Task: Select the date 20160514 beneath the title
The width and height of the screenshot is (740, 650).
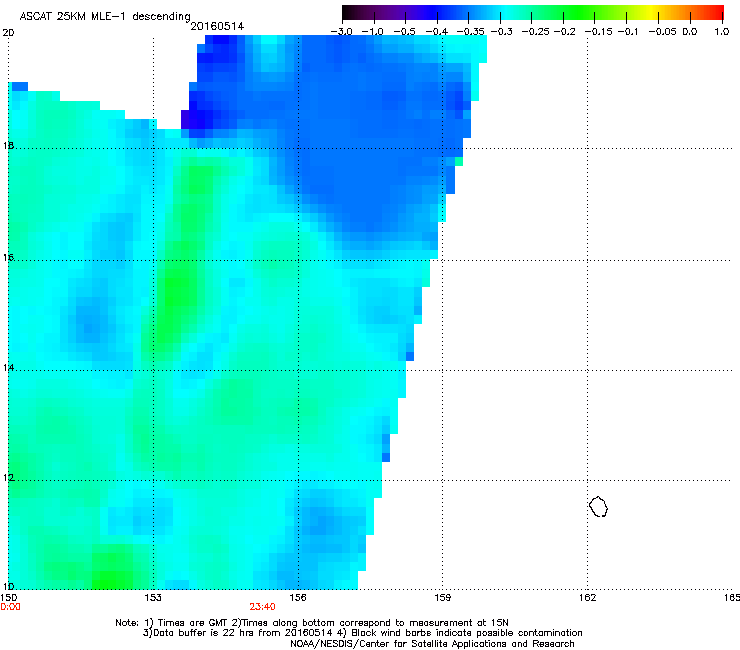Action: (217, 26)
